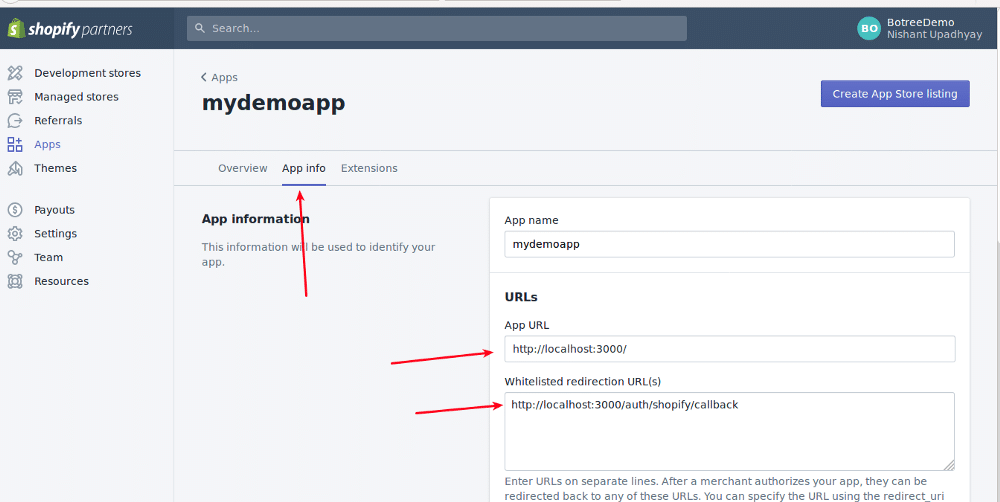Open Managed stores page
The height and width of the screenshot is (502, 1000).
pos(77,97)
